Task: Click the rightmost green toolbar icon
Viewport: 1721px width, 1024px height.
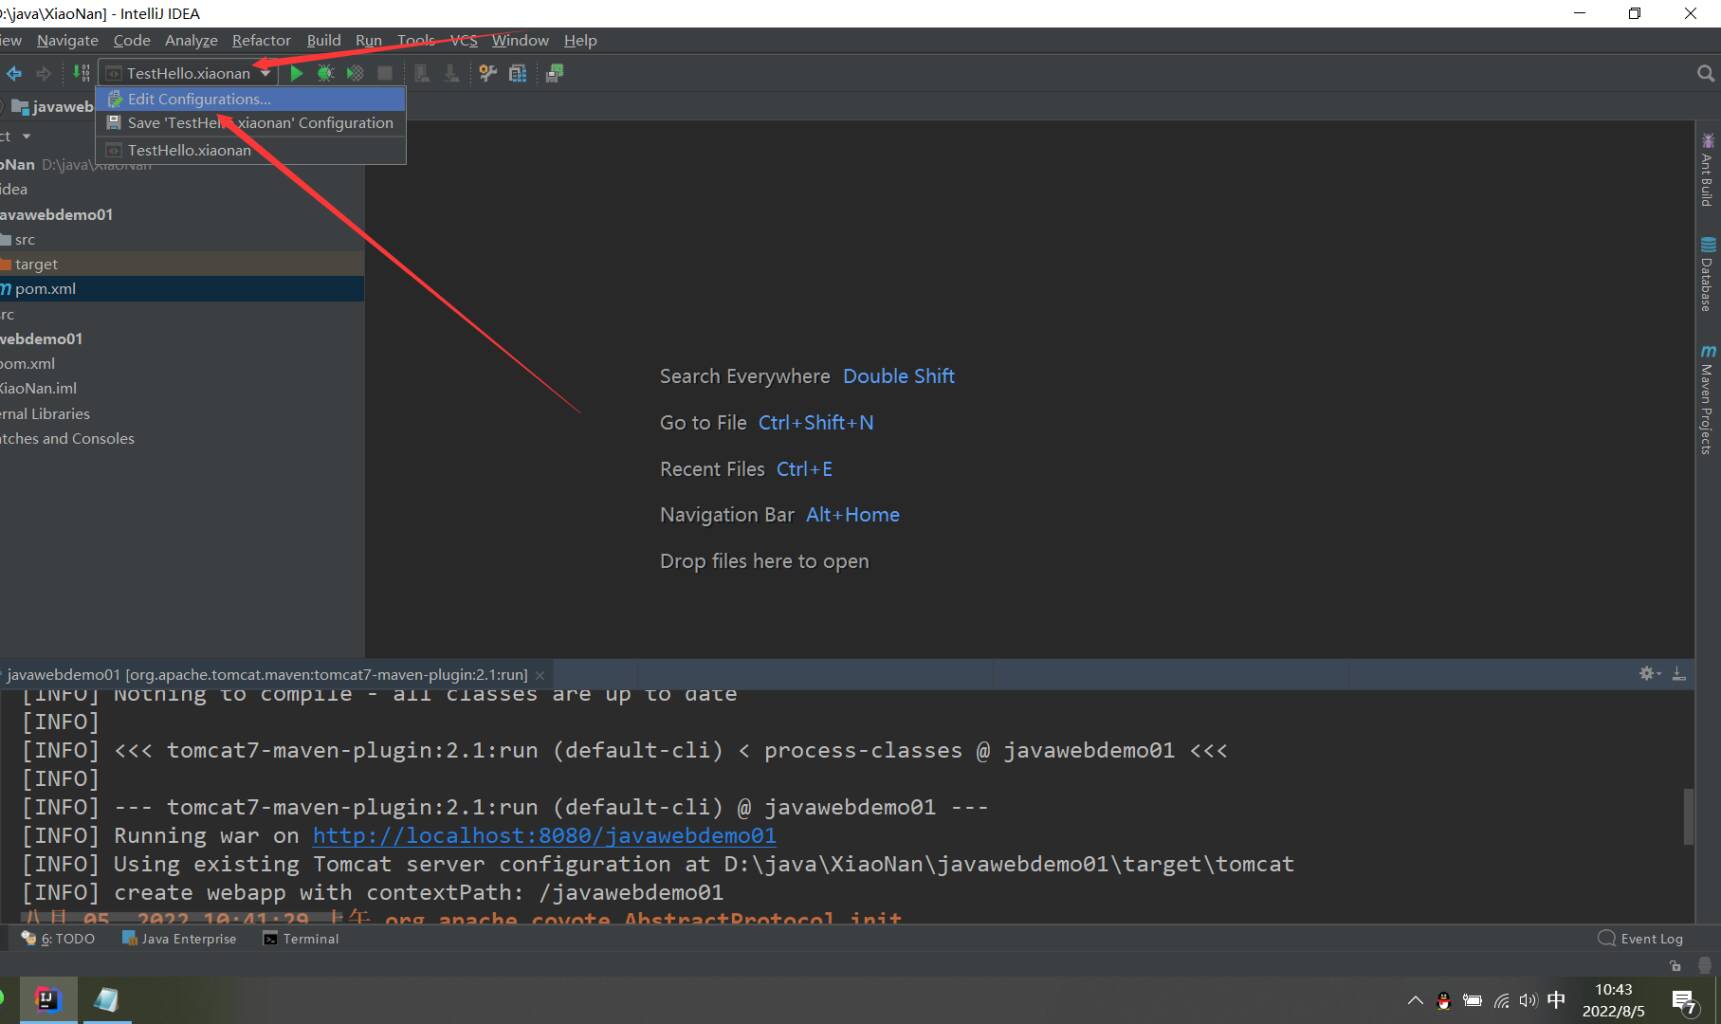Action: (x=554, y=73)
